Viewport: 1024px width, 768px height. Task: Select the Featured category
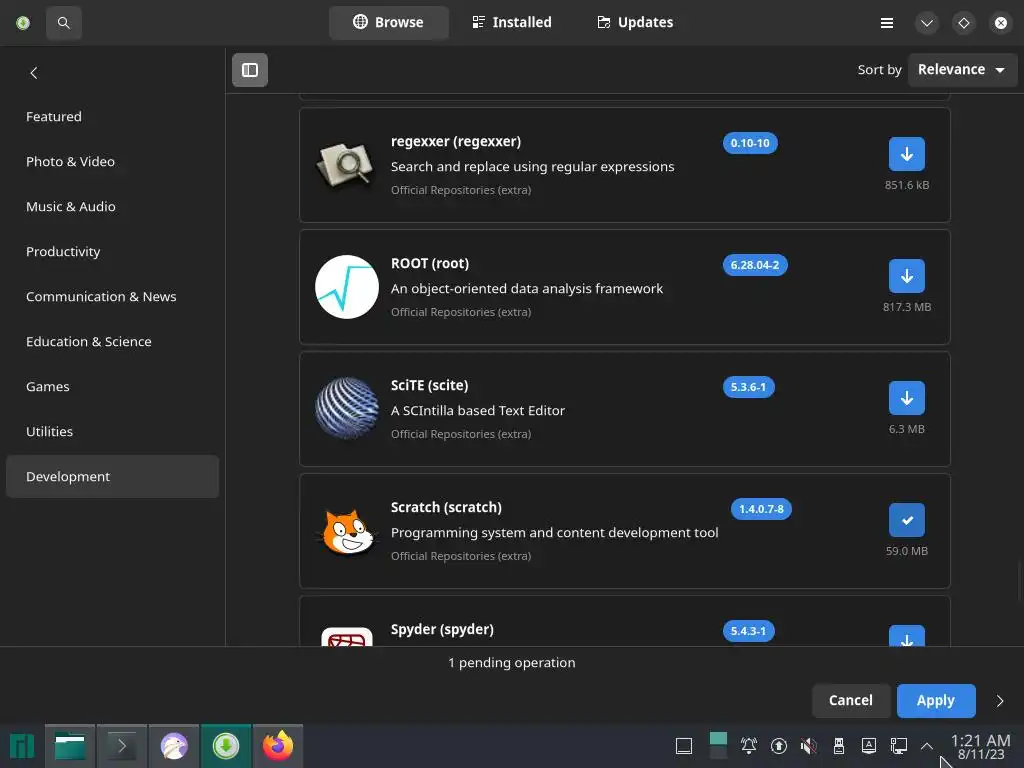[x=112, y=117]
